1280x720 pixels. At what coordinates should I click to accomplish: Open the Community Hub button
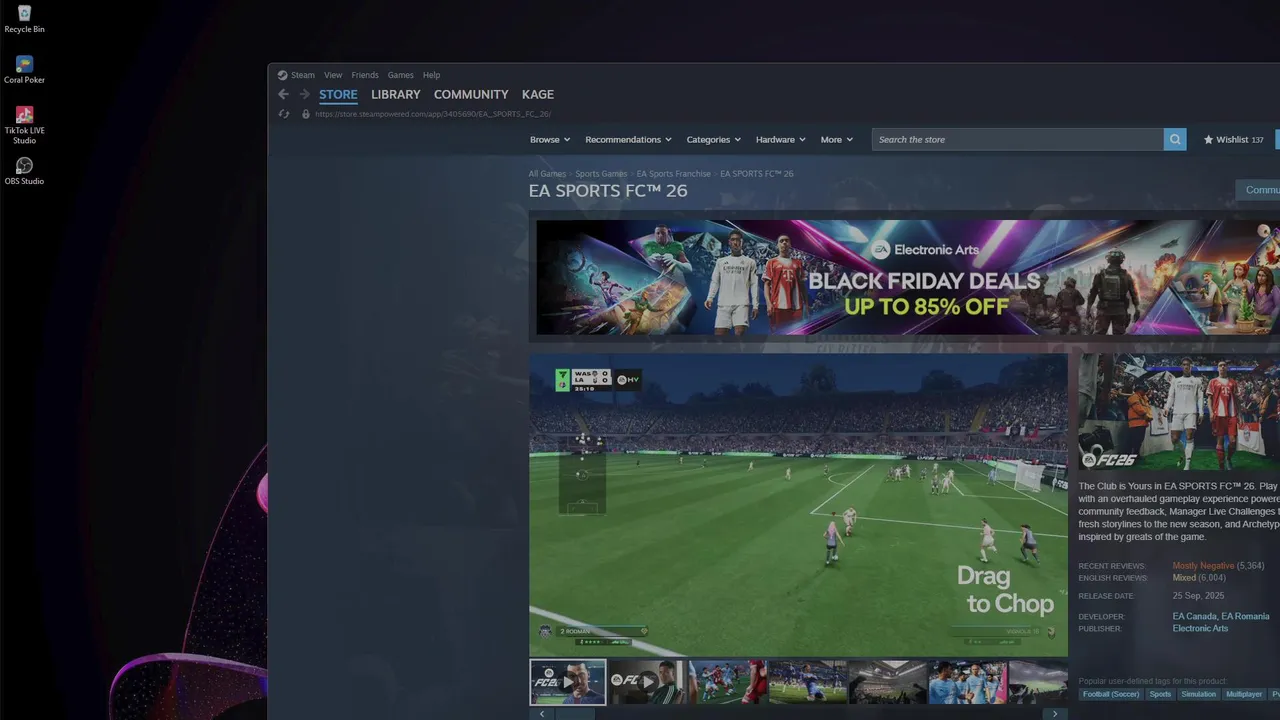pyautogui.click(x=1258, y=190)
